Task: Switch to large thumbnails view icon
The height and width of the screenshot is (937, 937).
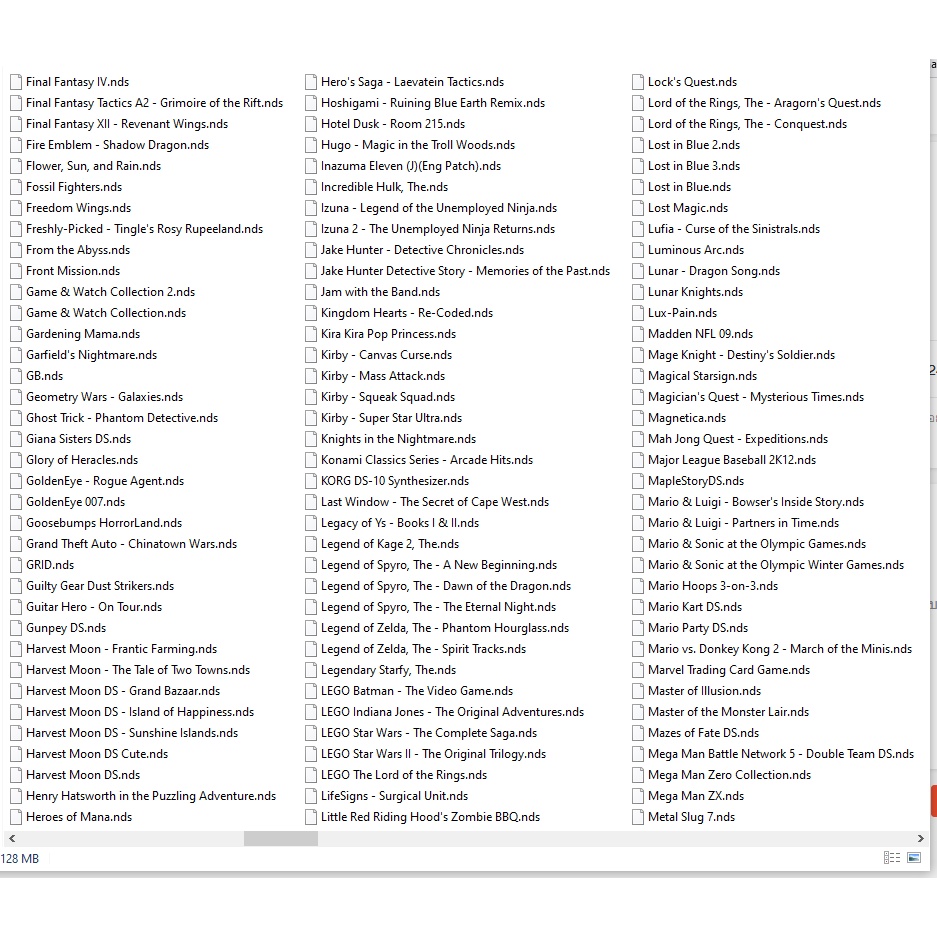Action: click(913, 858)
